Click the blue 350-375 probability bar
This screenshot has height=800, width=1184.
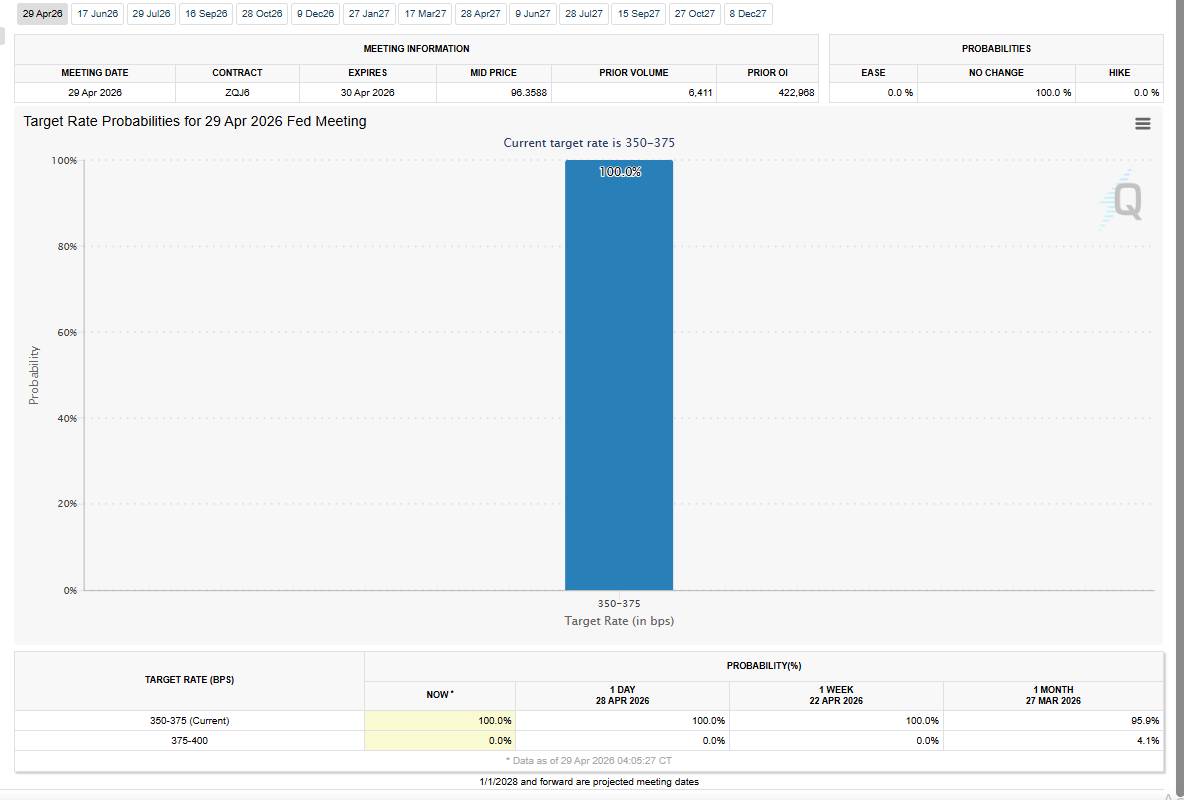point(618,375)
